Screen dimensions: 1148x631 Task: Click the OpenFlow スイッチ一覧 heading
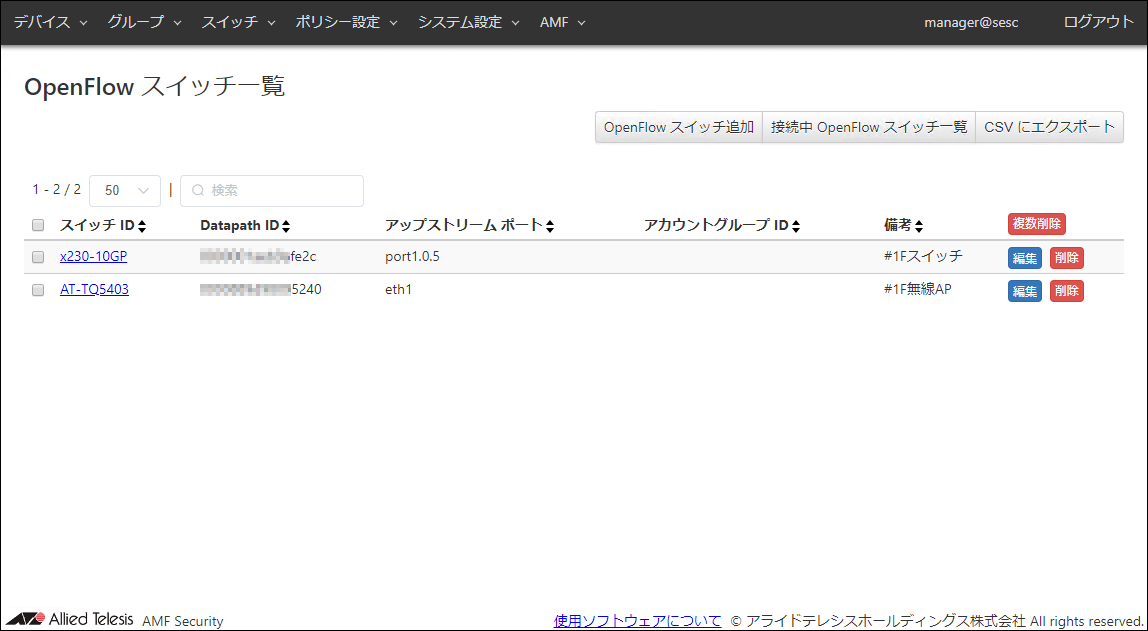[154, 87]
